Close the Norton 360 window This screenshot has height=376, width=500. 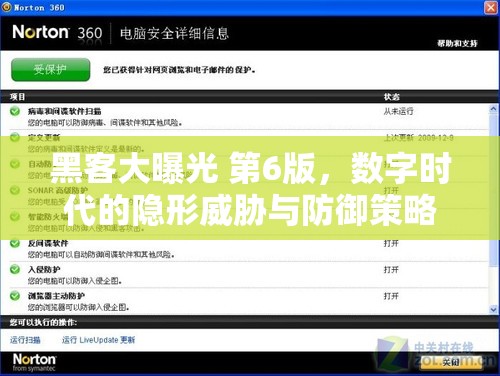[x=491, y=7]
